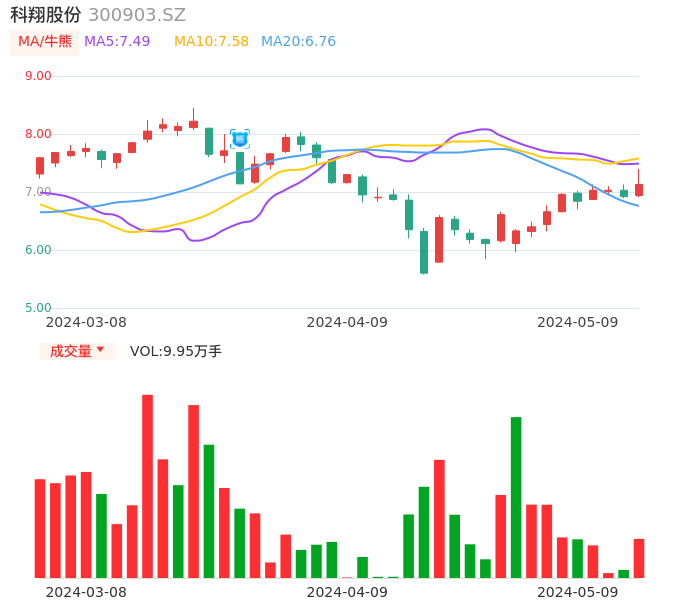Click the MA10:7.58 legend label
Viewport: 686px width, 606px height.
[x=211, y=42]
